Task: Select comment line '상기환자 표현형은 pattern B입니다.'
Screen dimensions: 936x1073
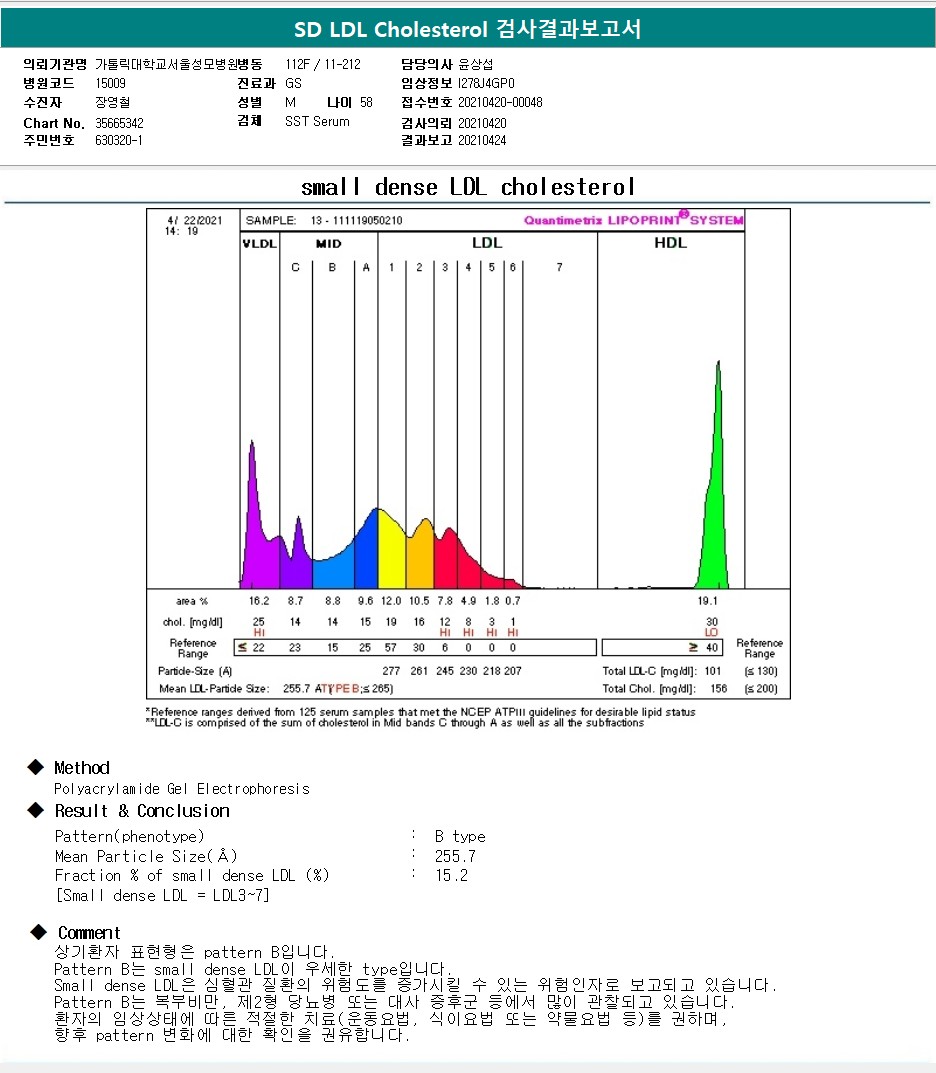Action: coord(195,952)
